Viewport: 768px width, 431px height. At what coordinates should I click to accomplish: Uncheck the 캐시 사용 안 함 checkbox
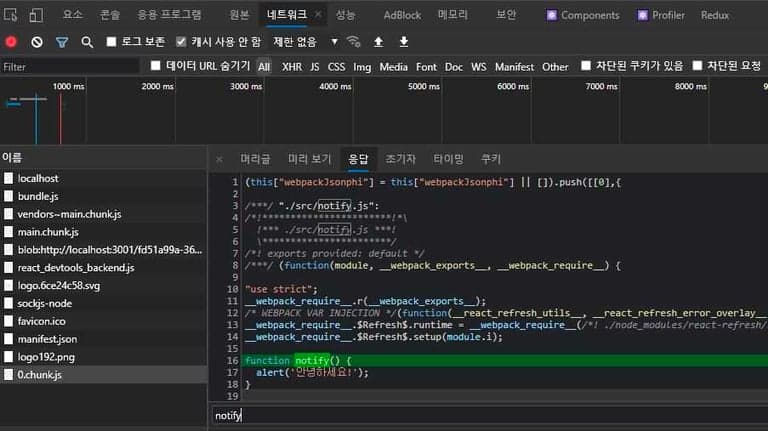(x=181, y=42)
